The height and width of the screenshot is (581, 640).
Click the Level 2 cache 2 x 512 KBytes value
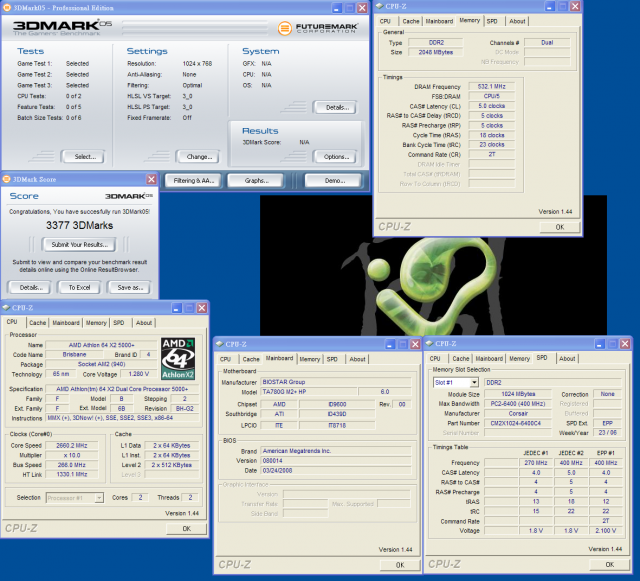pyautogui.click(x=171, y=465)
